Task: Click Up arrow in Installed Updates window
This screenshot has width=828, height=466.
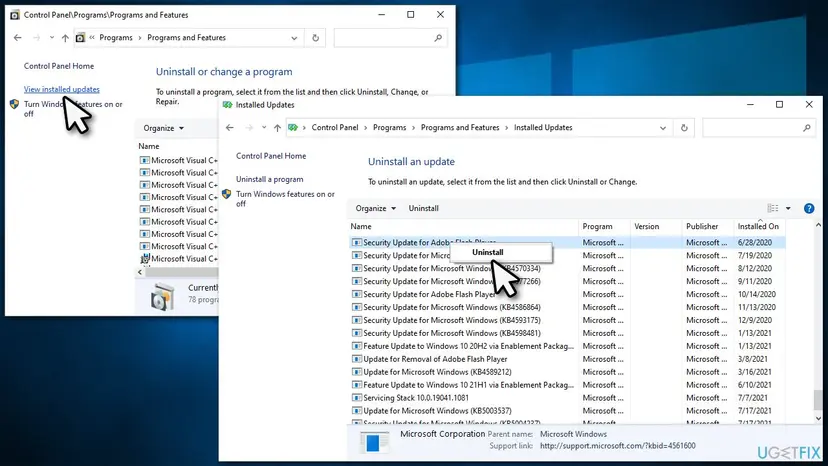Action: (277, 128)
